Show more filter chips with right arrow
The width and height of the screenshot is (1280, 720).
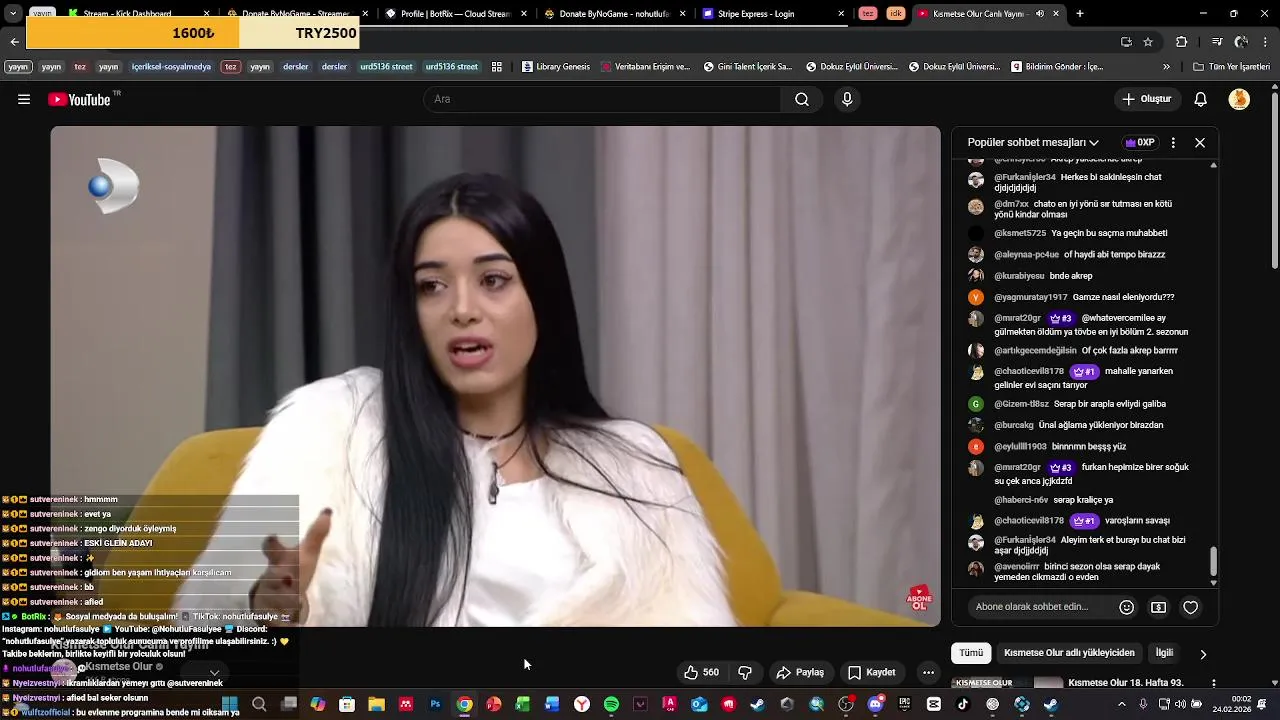[x=1203, y=654]
